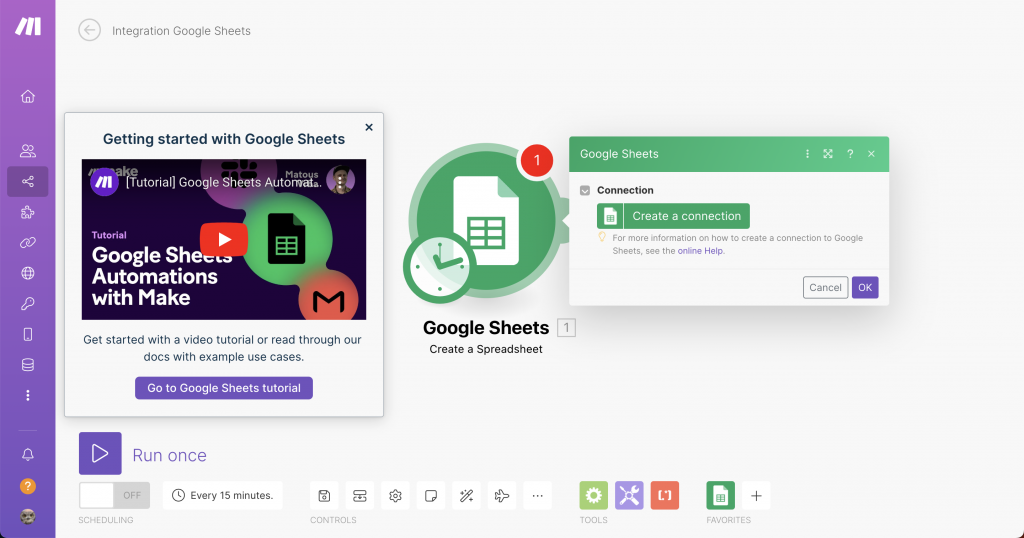
Task: Open the red Text parser brackets icon
Action: [665, 496]
